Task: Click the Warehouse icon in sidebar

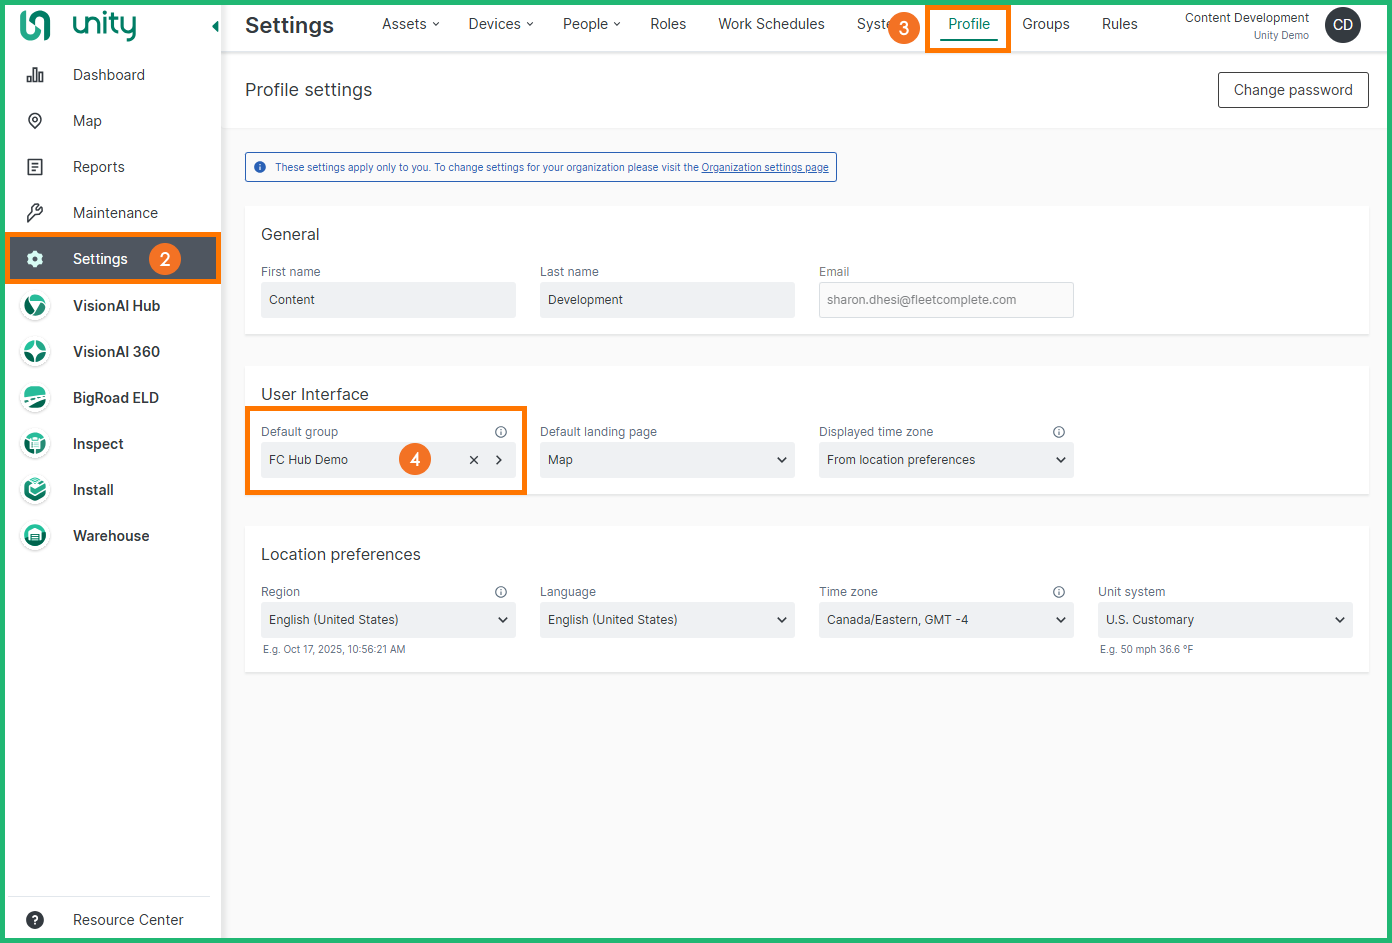Action: (35, 536)
